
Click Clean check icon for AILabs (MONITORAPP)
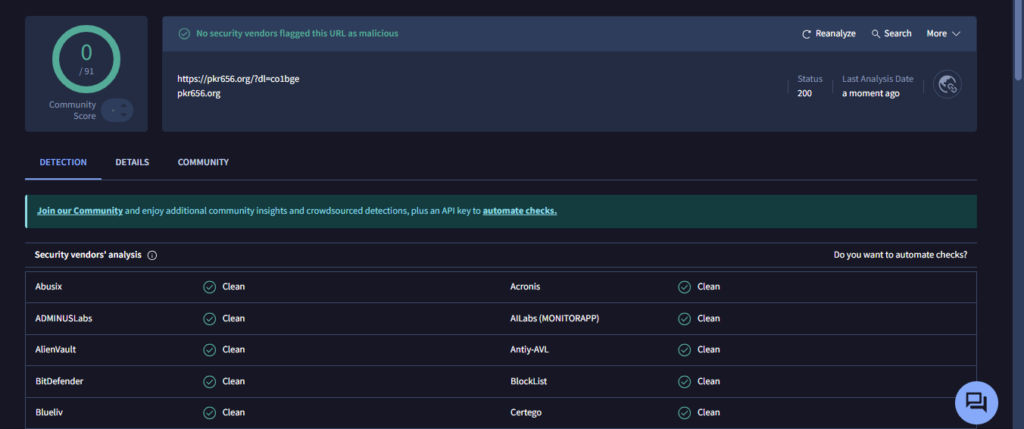coord(684,319)
